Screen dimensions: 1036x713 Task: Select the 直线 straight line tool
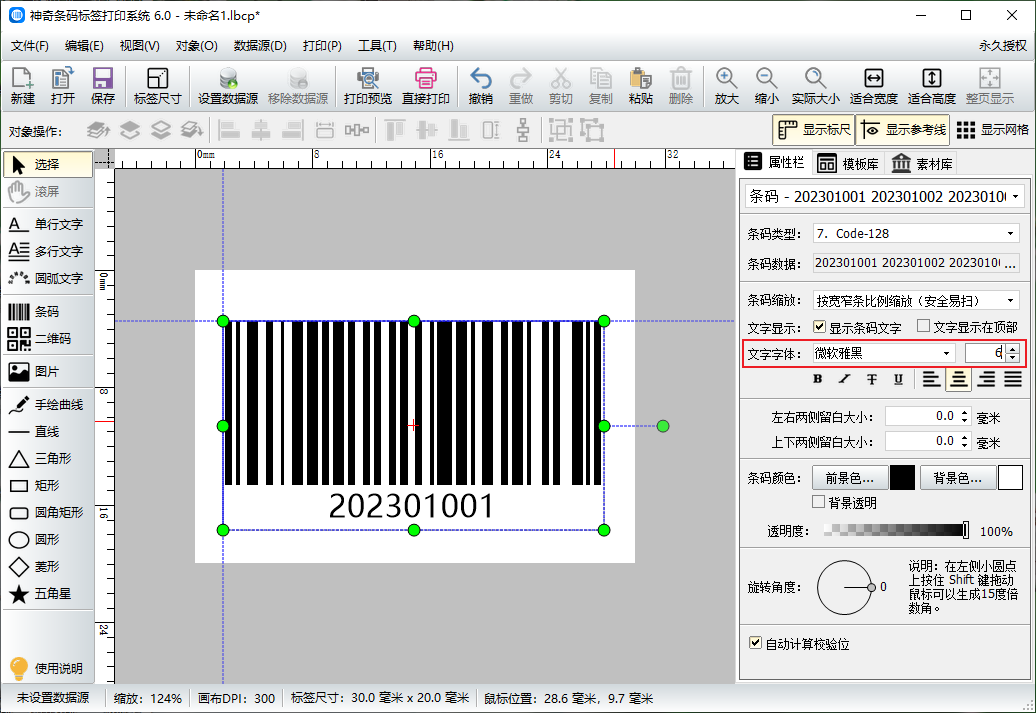47,432
